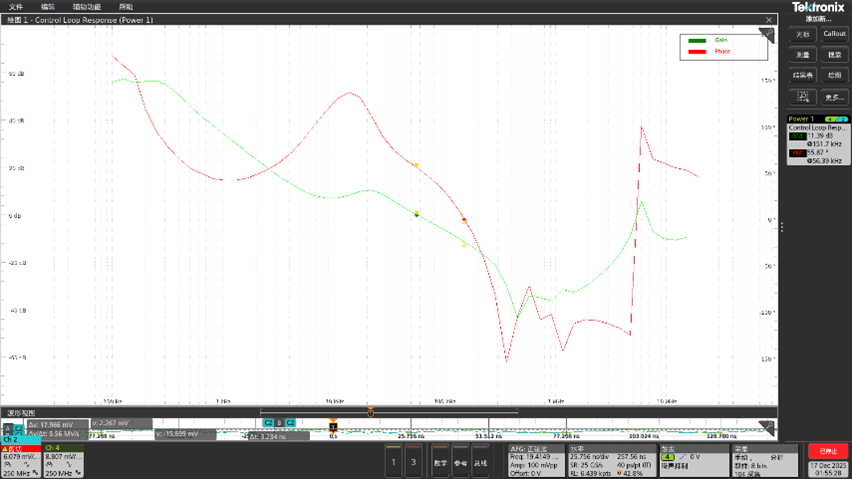Open the 帮助 (Help) menu
The width and height of the screenshot is (852, 479).
(x=126, y=7)
